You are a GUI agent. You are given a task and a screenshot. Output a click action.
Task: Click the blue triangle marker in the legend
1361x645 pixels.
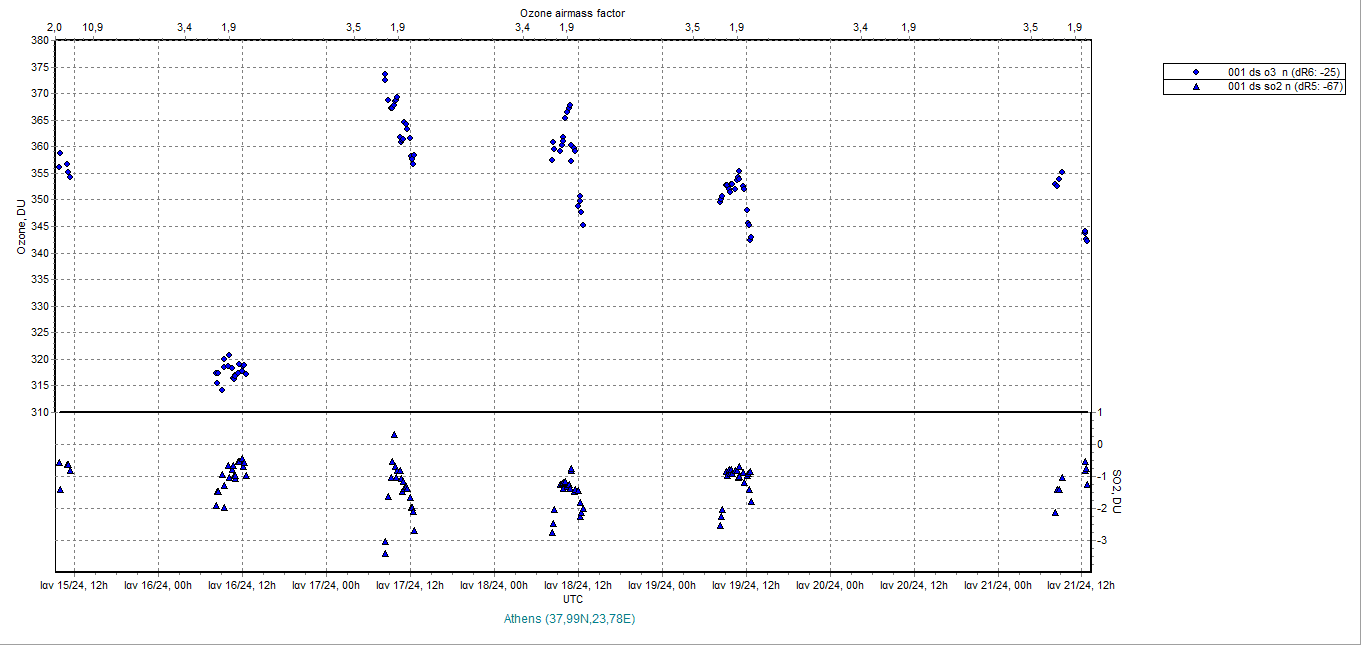click(x=1196, y=87)
